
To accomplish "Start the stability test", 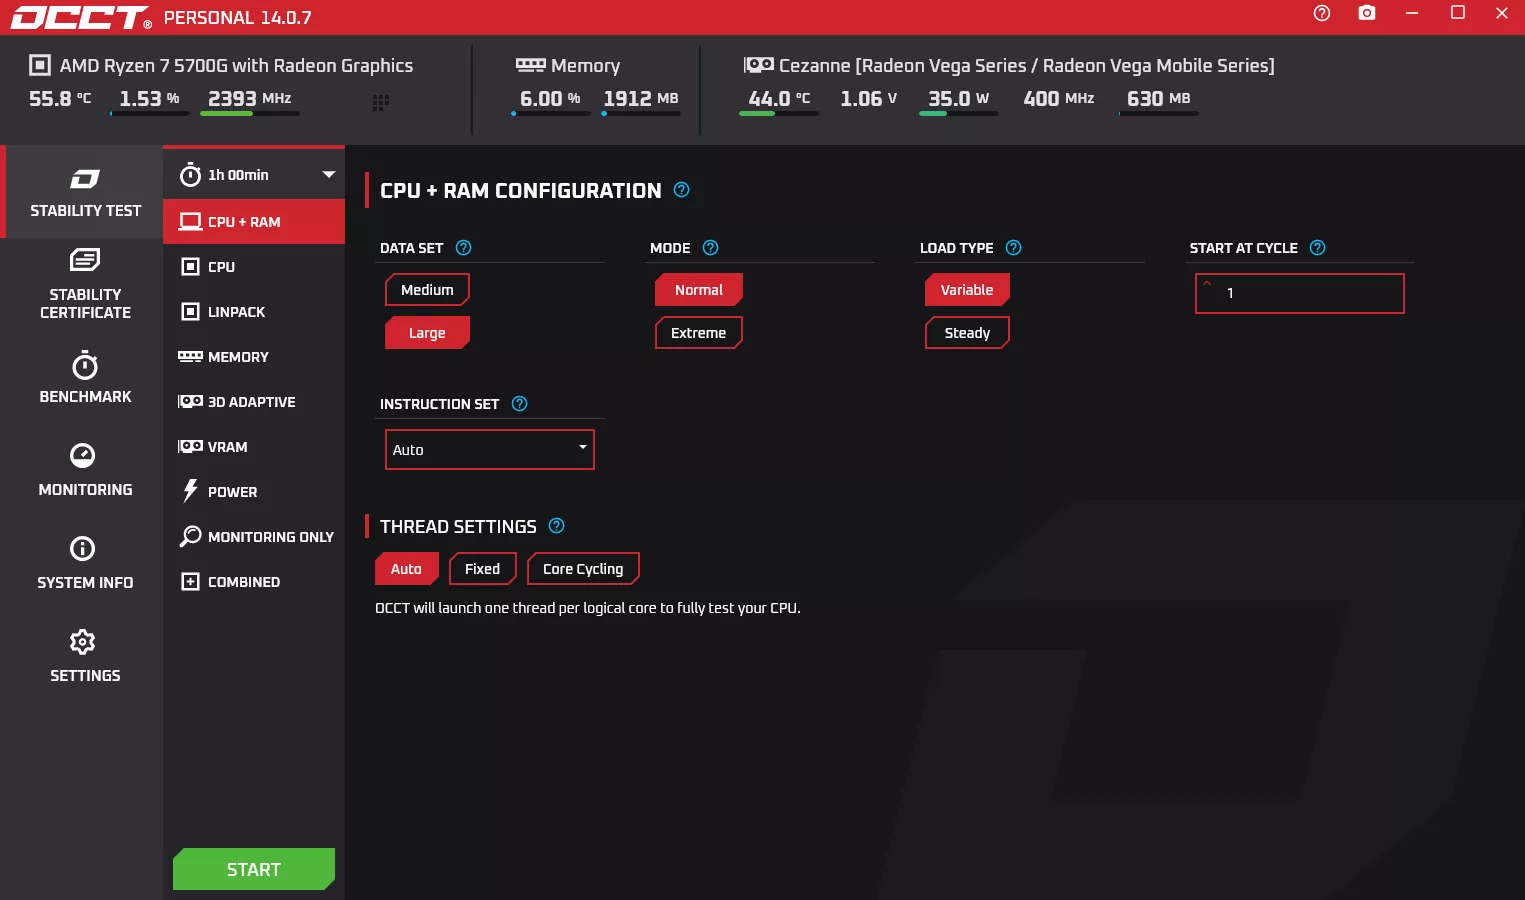I will tap(254, 869).
